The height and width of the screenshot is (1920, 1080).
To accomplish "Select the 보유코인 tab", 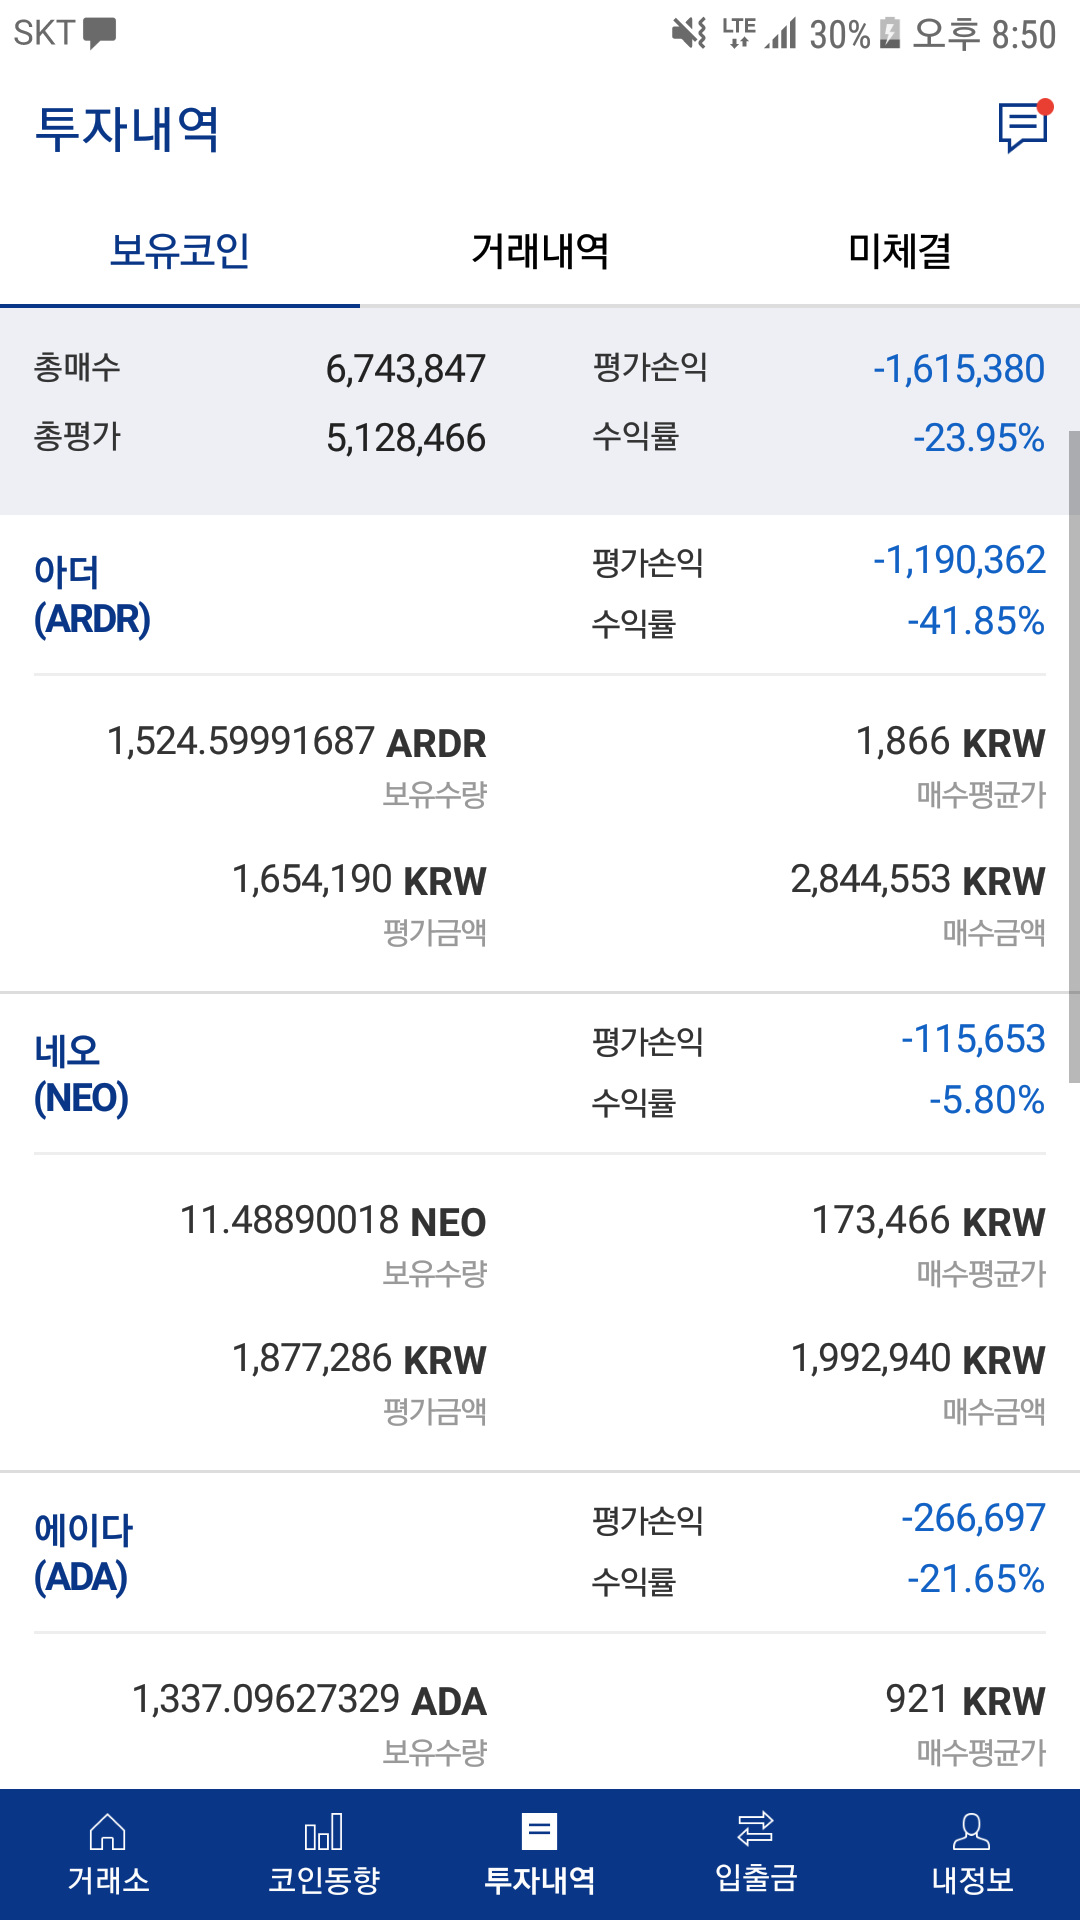I will (x=180, y=251).
